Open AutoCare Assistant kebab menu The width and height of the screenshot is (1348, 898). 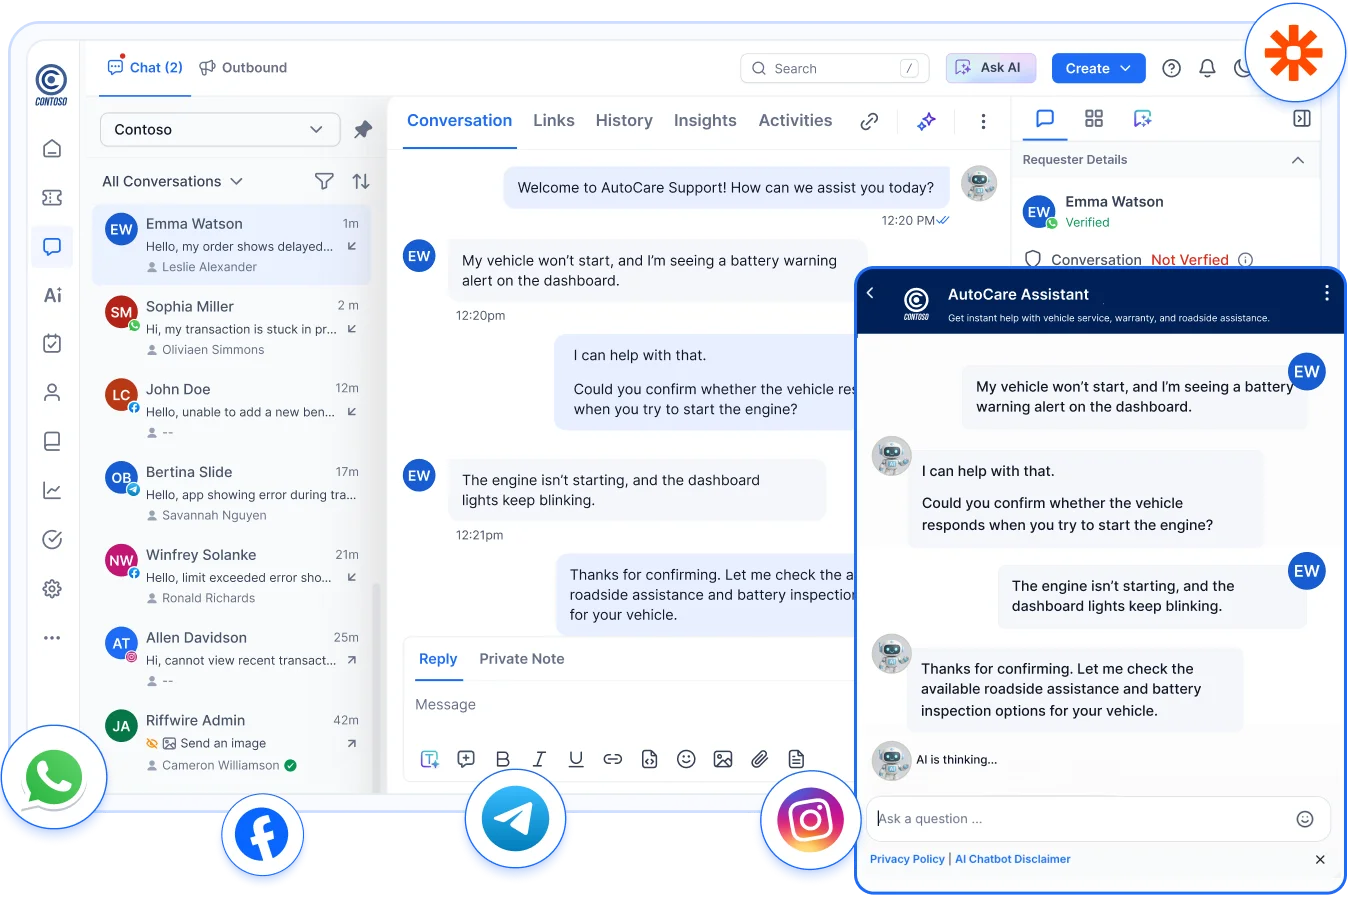click(x=1326, y=293)
